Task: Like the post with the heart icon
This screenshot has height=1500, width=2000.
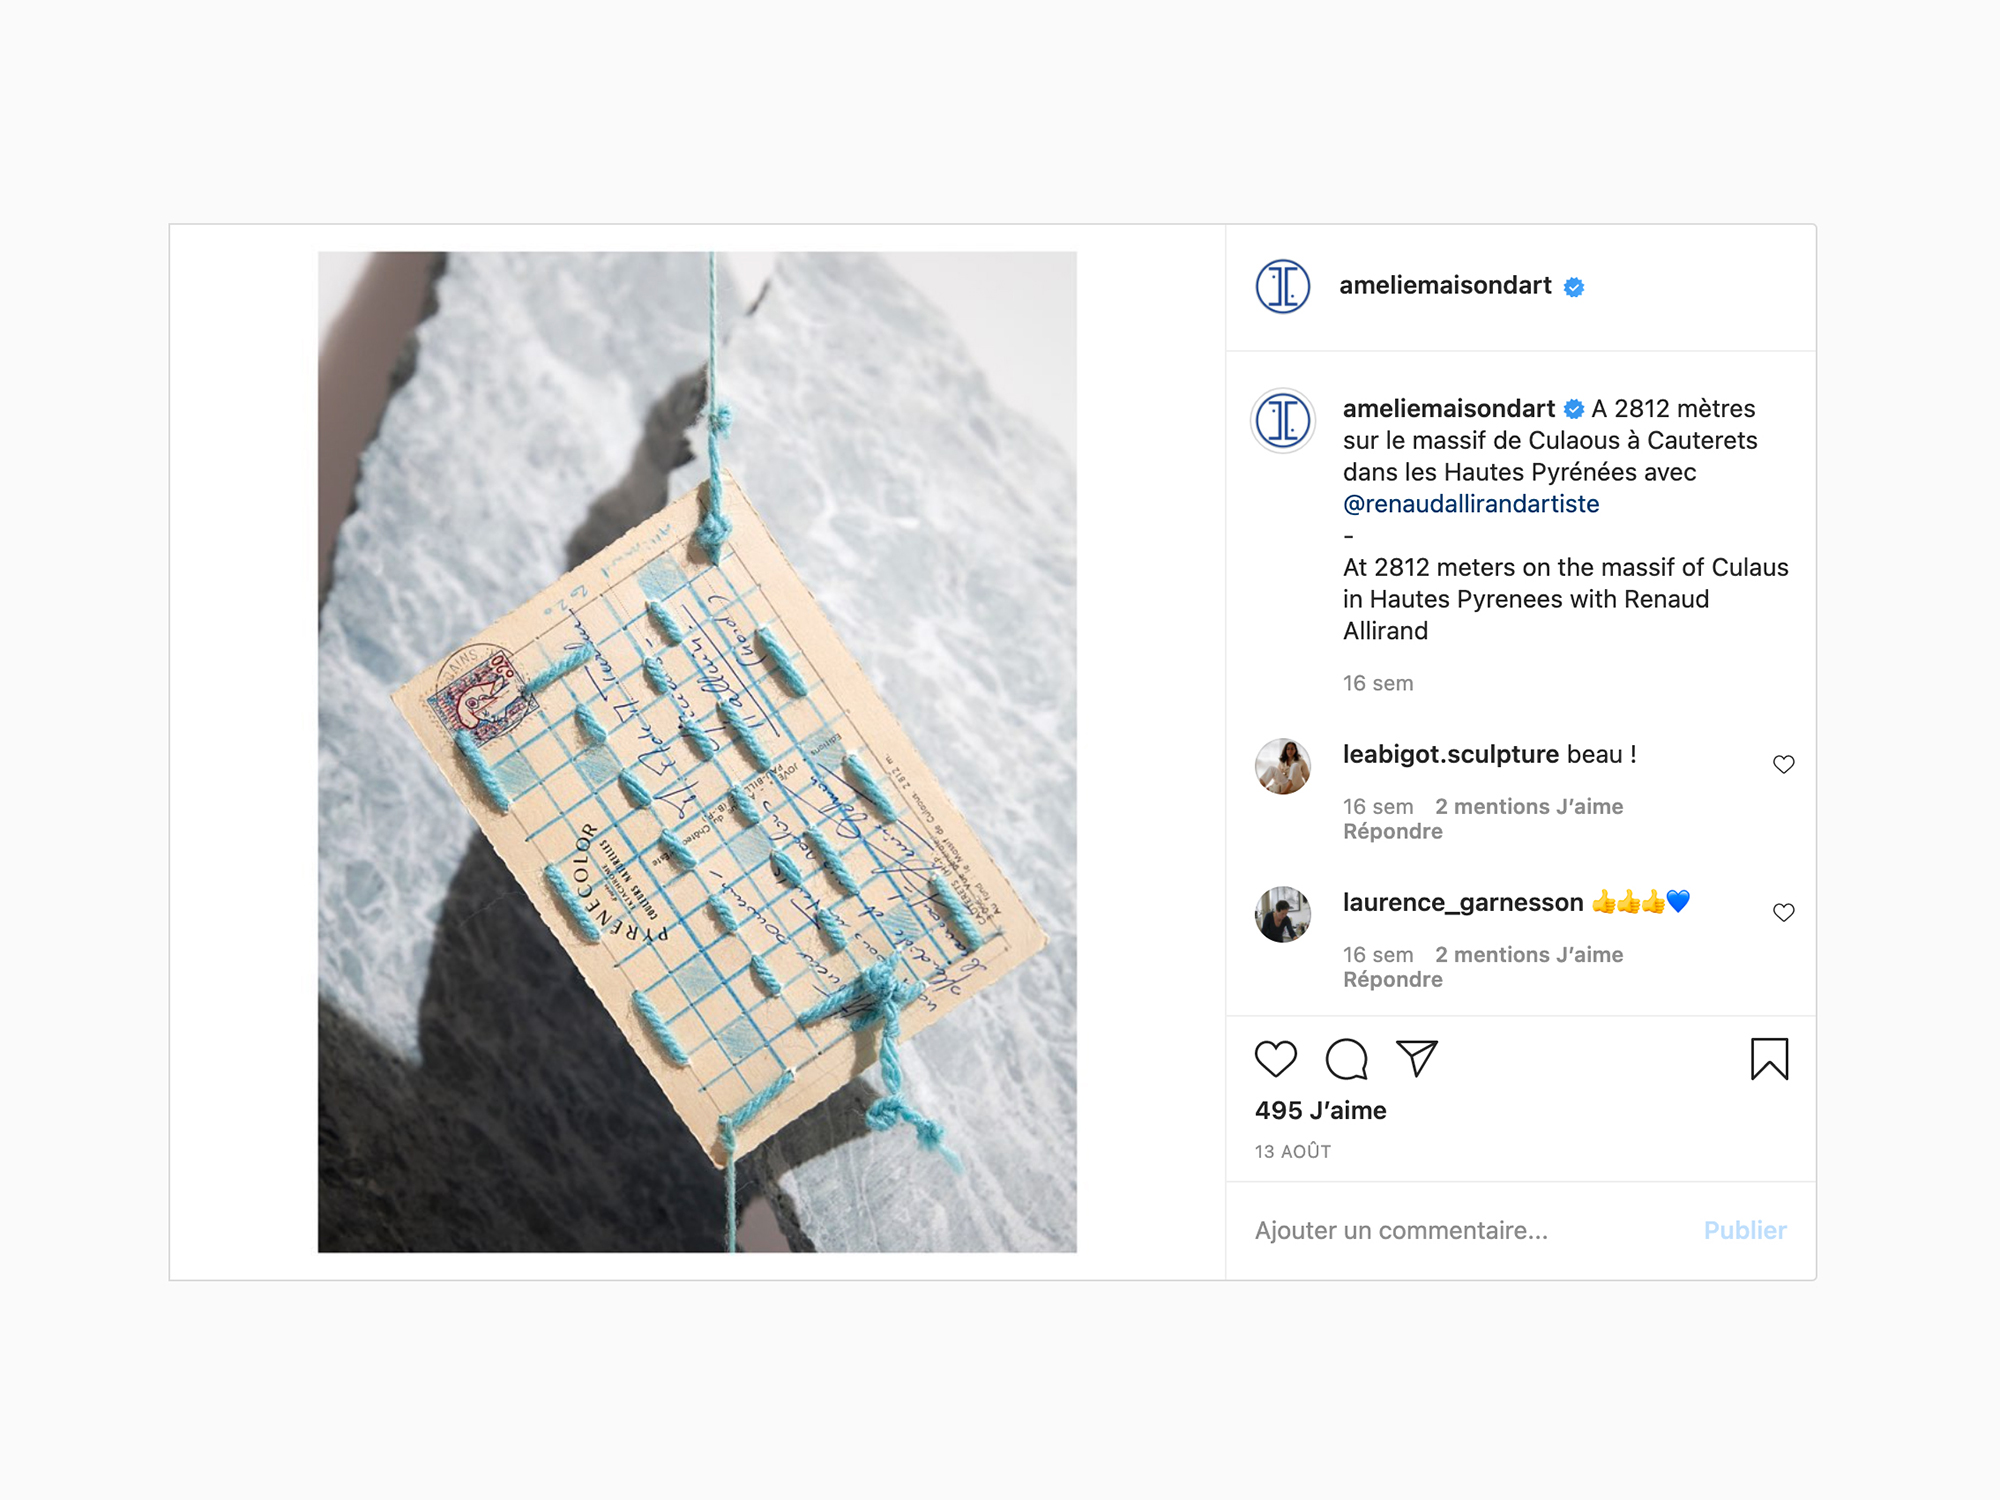Action: (1275, 1059)
